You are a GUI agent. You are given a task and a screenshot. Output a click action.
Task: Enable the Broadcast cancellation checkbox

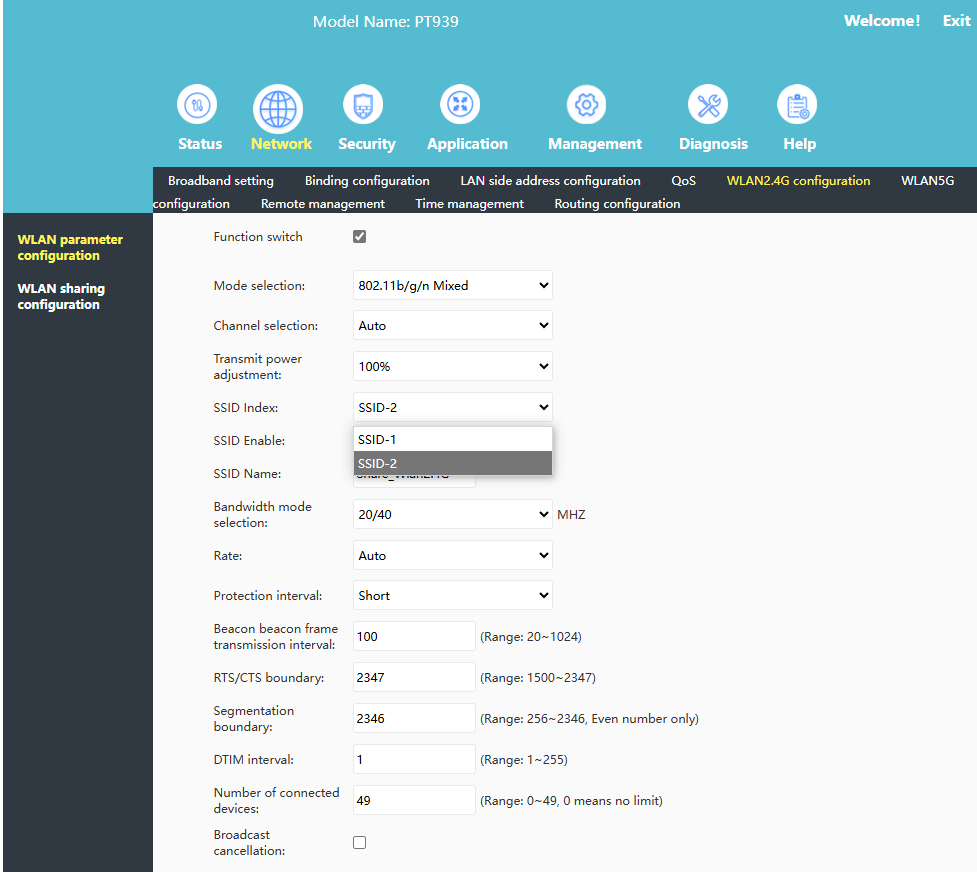[360, 843]
